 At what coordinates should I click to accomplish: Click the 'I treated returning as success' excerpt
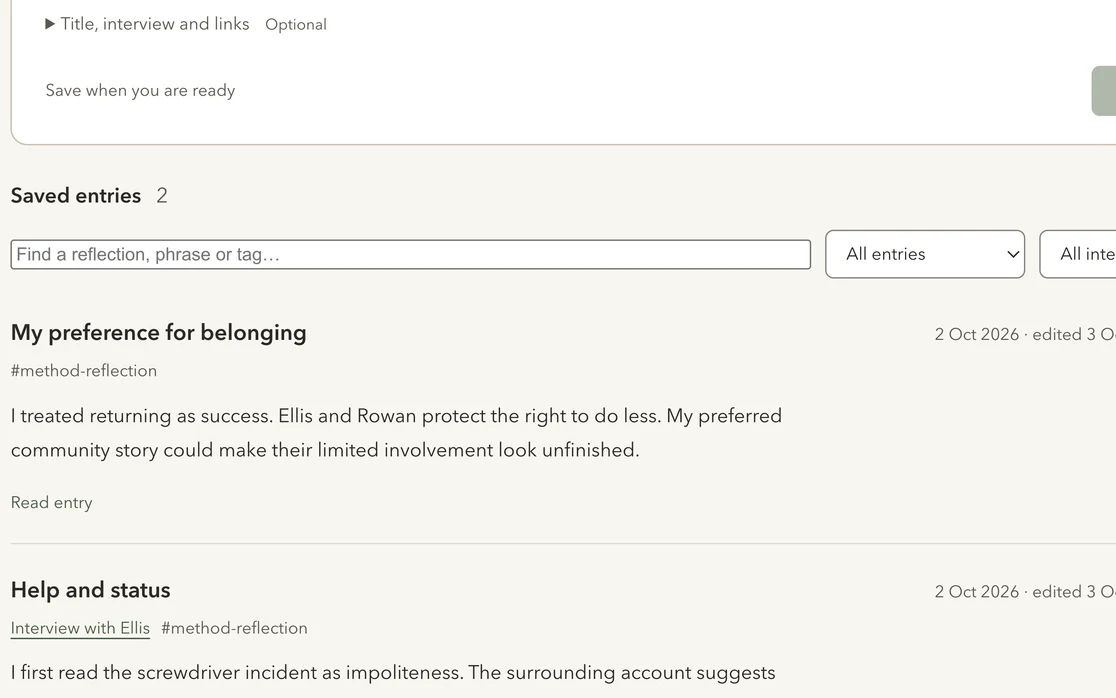(396, 433)
